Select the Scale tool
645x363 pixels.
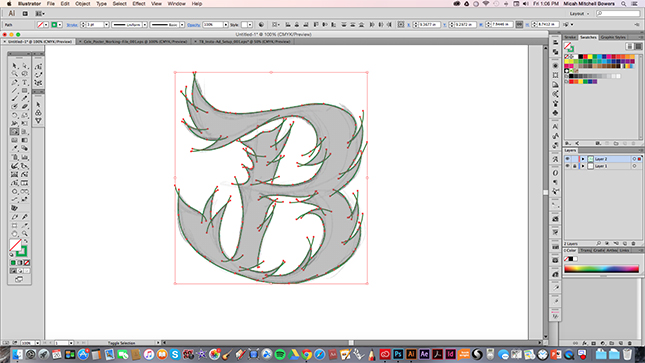click(25, 115)
